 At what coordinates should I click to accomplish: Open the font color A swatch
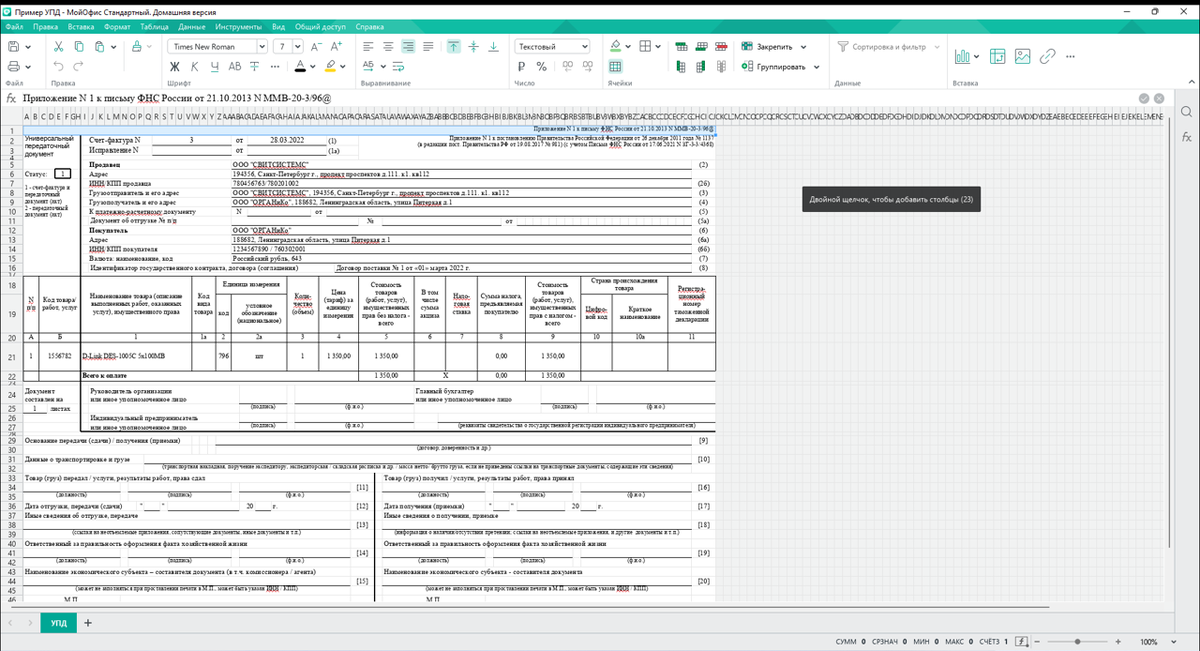[300, 66]
